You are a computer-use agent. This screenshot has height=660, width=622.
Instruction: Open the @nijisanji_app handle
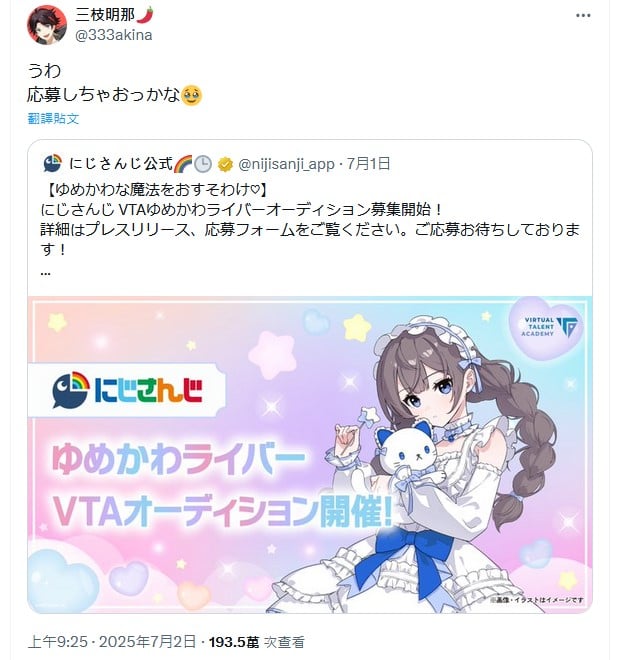(286, 164)
